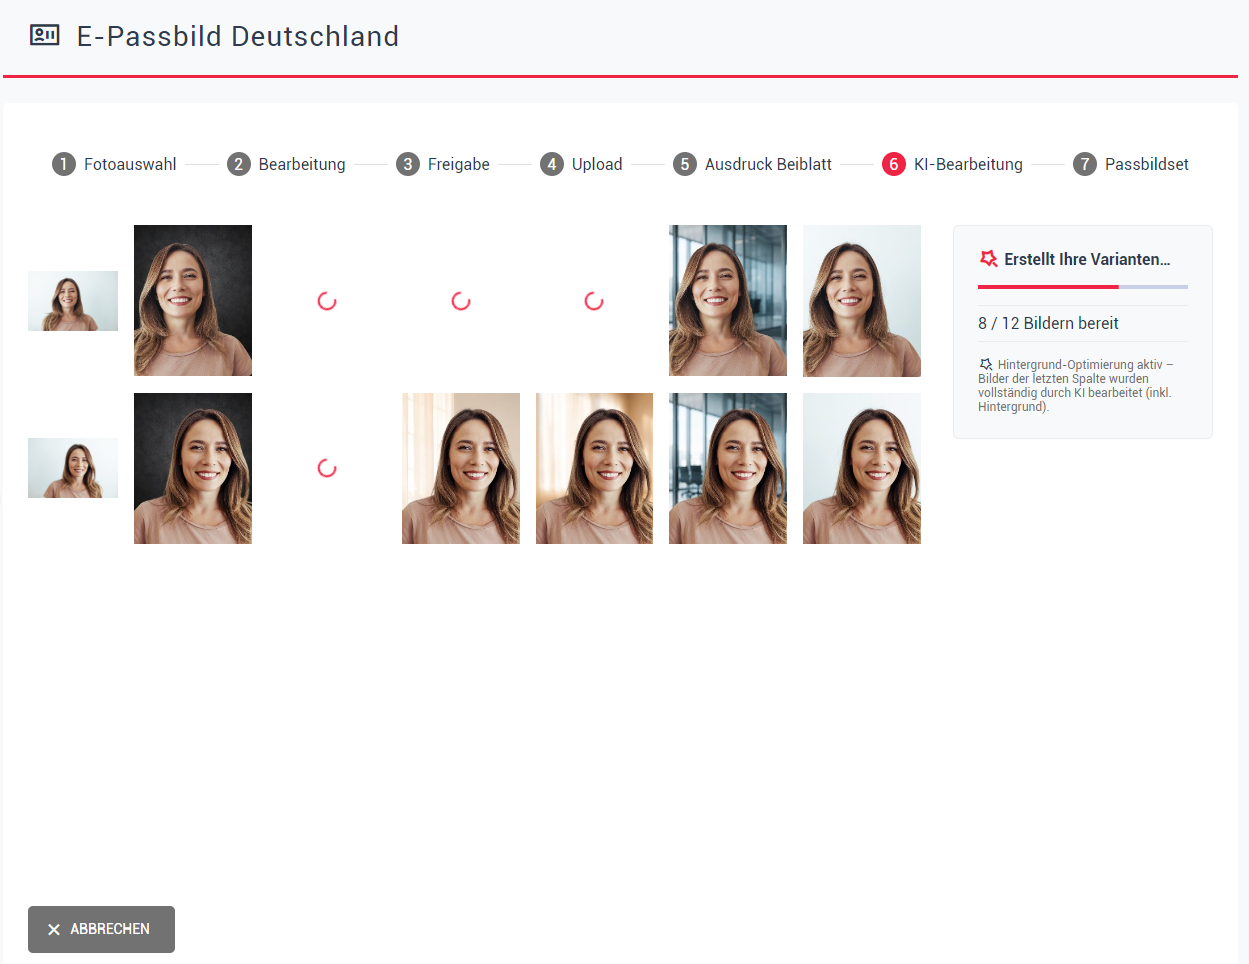The width and height of the screenshot is (1249, 964).
Task: Click the generation progress bar
Action: click(1083, 287)
